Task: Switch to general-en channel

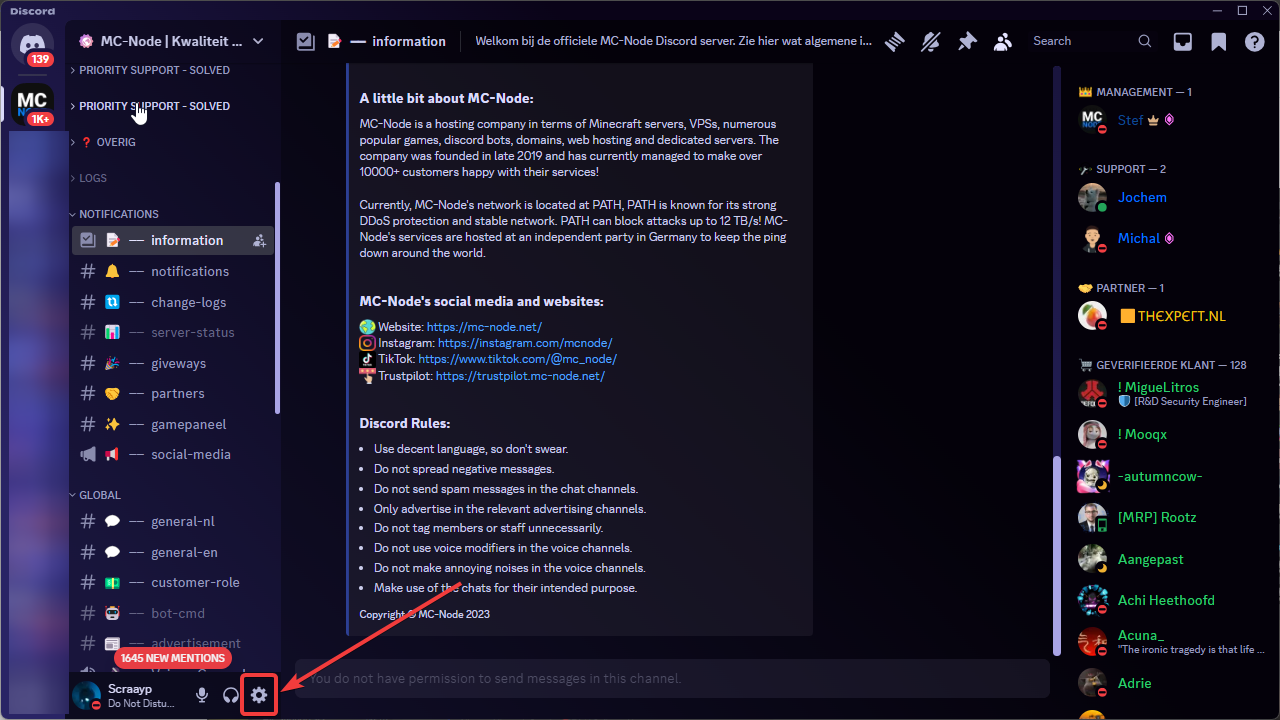Action: coord(173,552)
